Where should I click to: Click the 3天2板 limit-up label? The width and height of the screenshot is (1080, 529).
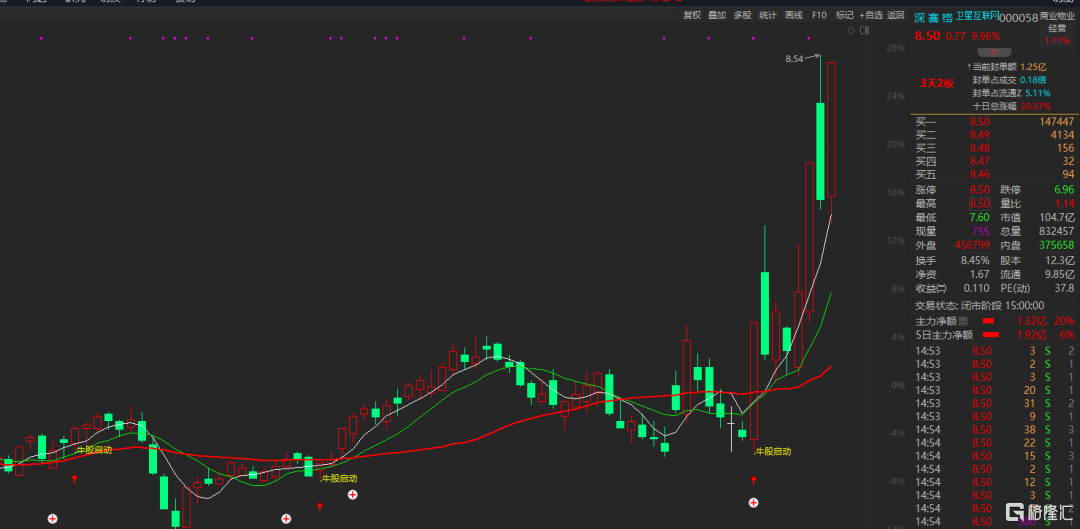point(937,83)
